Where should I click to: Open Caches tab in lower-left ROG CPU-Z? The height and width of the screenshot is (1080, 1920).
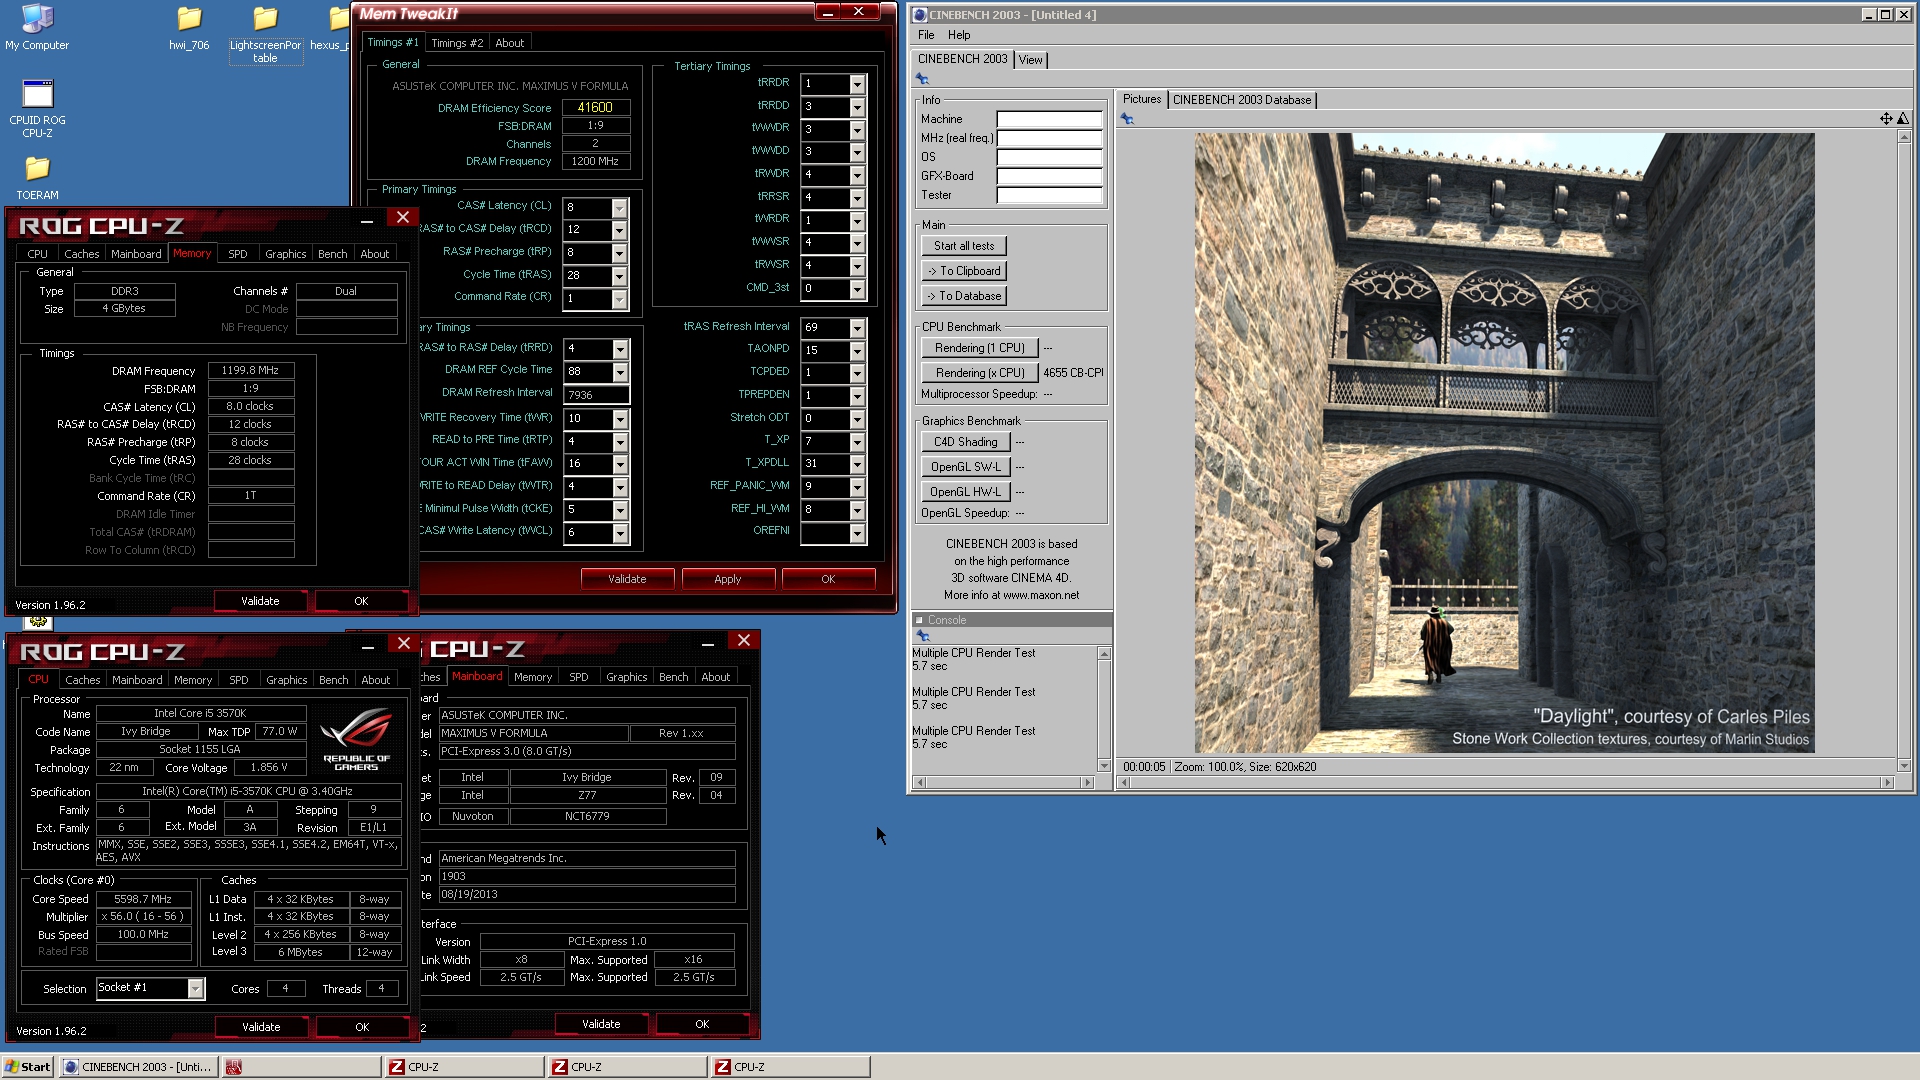pos(83,680)
